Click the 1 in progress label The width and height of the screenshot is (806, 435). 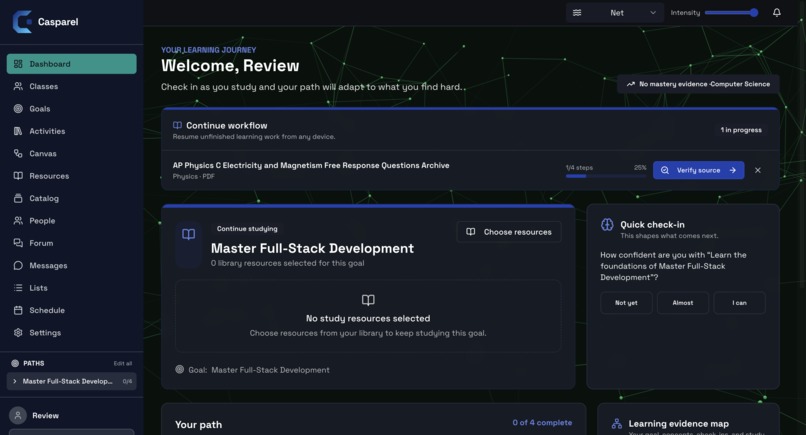click(741, 130)
